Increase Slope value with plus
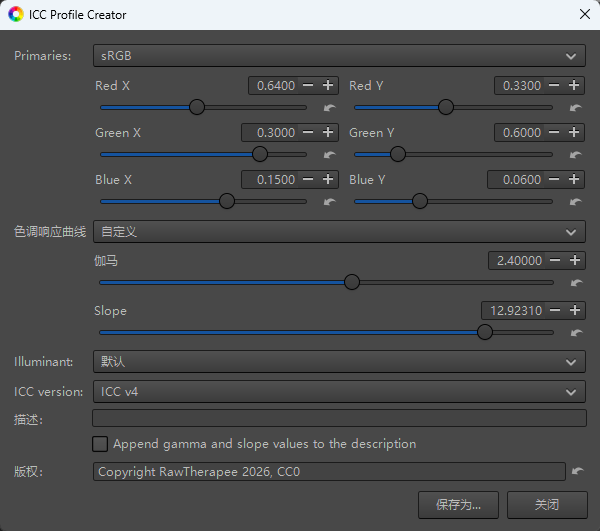 click(x=575, y=310)
